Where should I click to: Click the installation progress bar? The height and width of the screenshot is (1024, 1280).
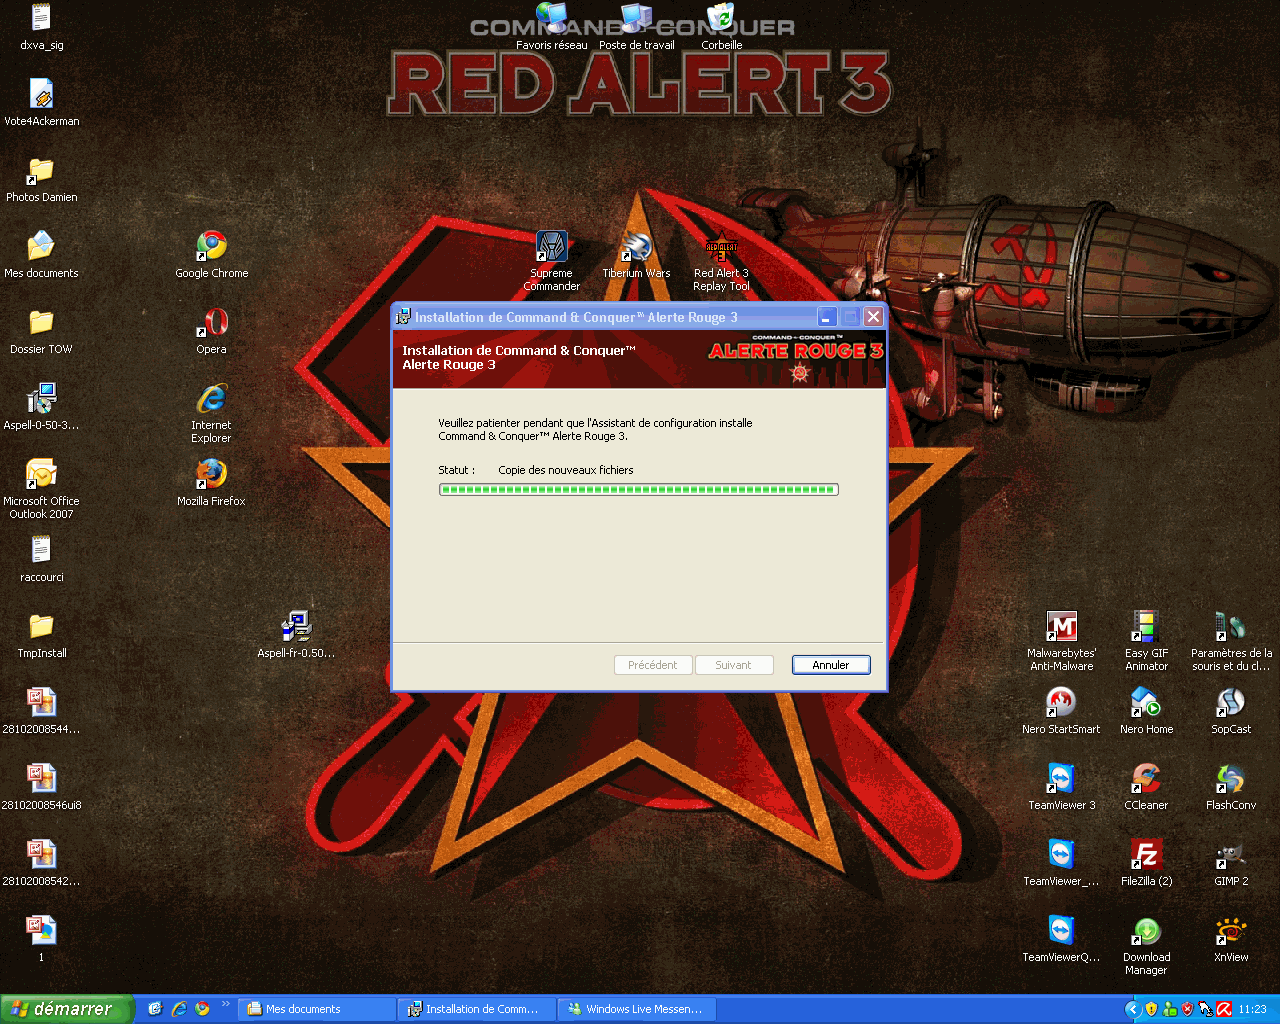coord(639,490)
